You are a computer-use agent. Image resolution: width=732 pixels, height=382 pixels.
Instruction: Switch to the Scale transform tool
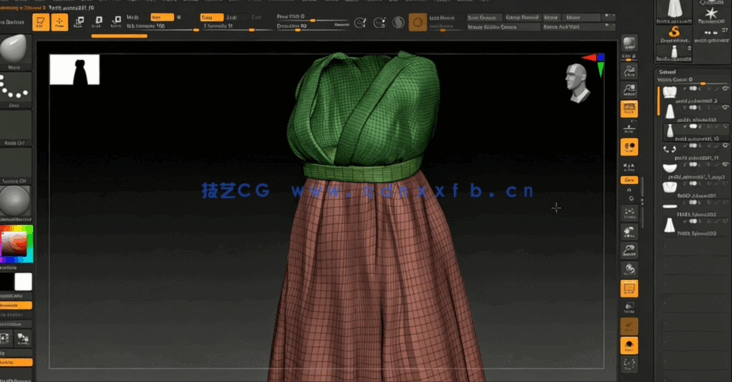point(98,21)
